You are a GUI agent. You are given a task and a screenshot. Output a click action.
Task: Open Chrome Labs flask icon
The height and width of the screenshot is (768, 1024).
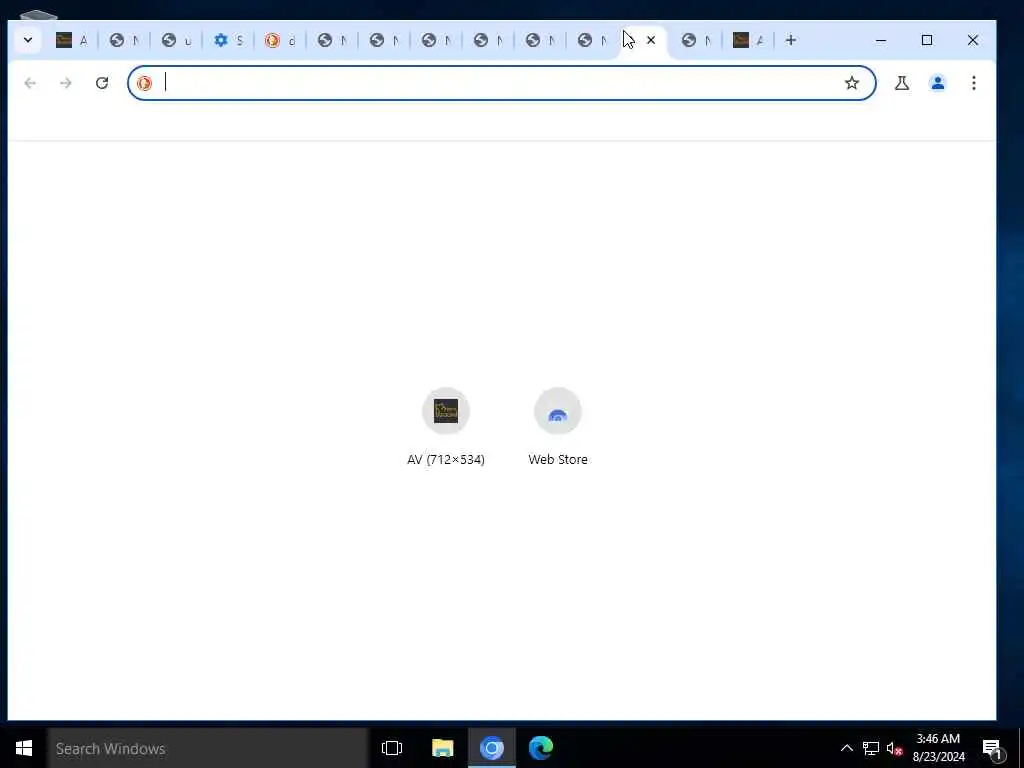(x=902, y=83)
